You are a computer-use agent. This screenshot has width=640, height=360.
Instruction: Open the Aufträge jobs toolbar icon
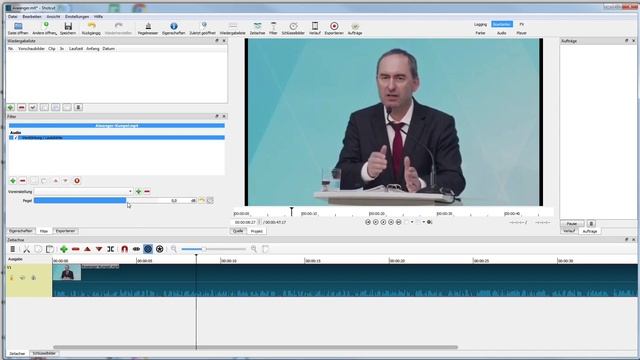tap(355, 28)
